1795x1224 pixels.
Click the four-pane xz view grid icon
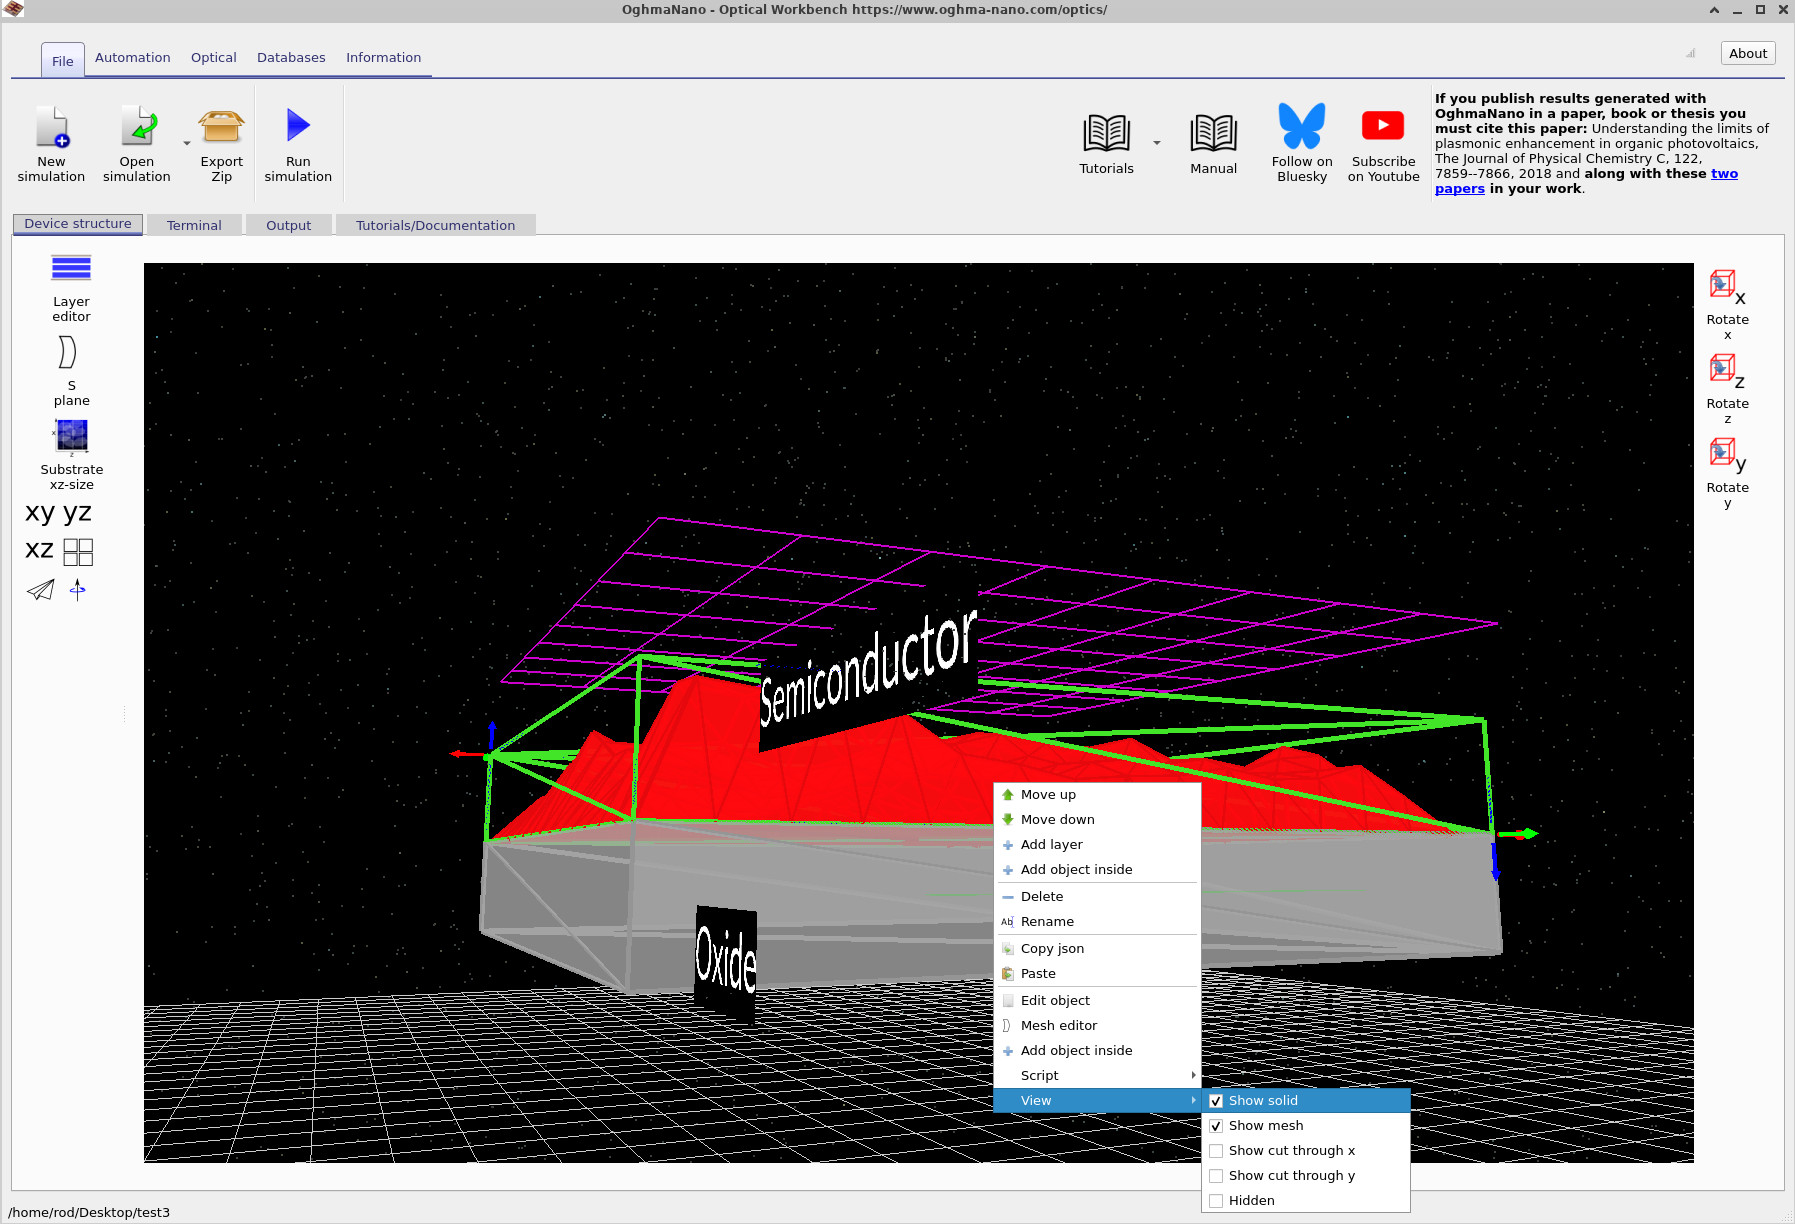pos(79,551)
